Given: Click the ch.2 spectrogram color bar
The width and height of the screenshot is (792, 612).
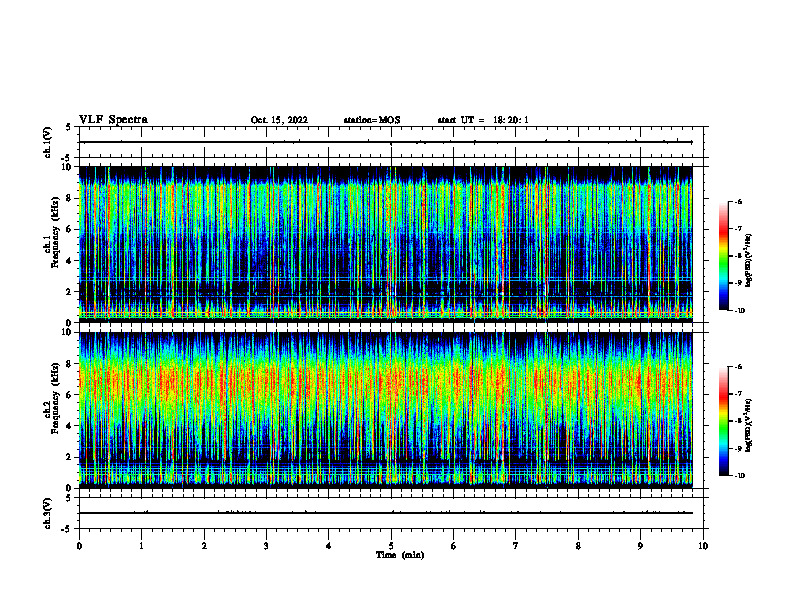Looking at the screenshot, I should pos(723,421).
